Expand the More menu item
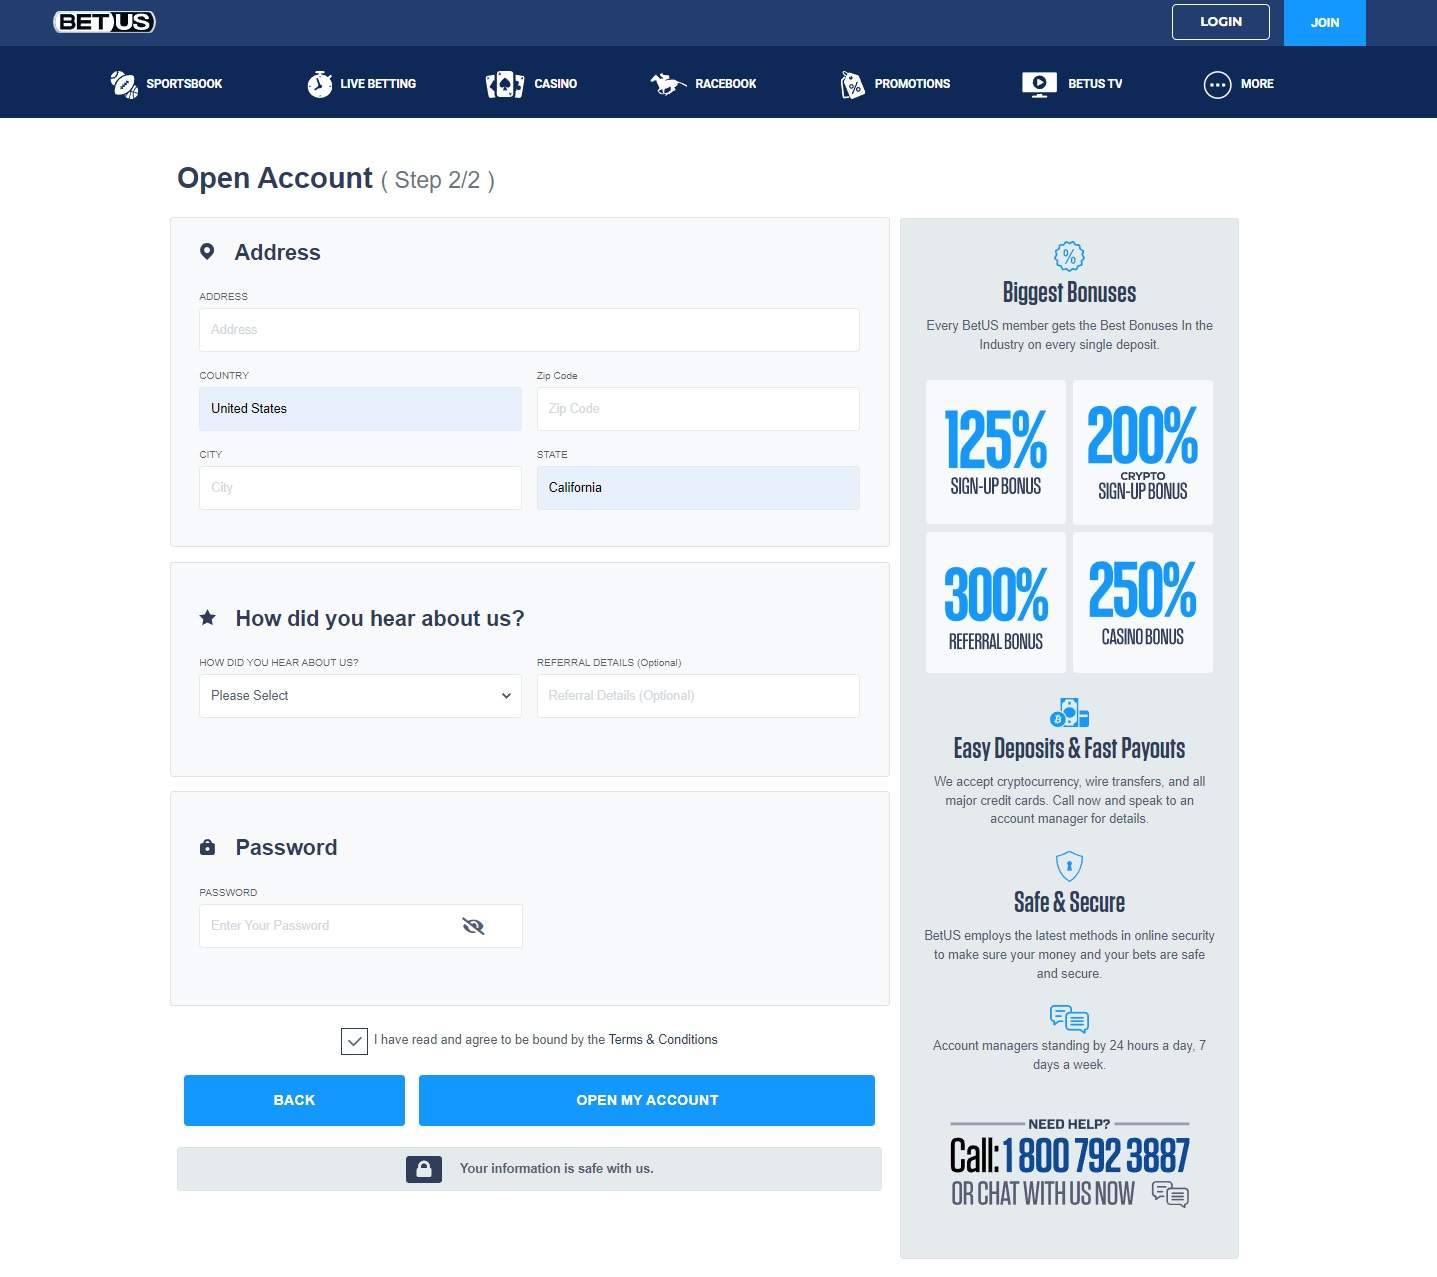1437x1277 pixels. click(x=1238, y=84)
